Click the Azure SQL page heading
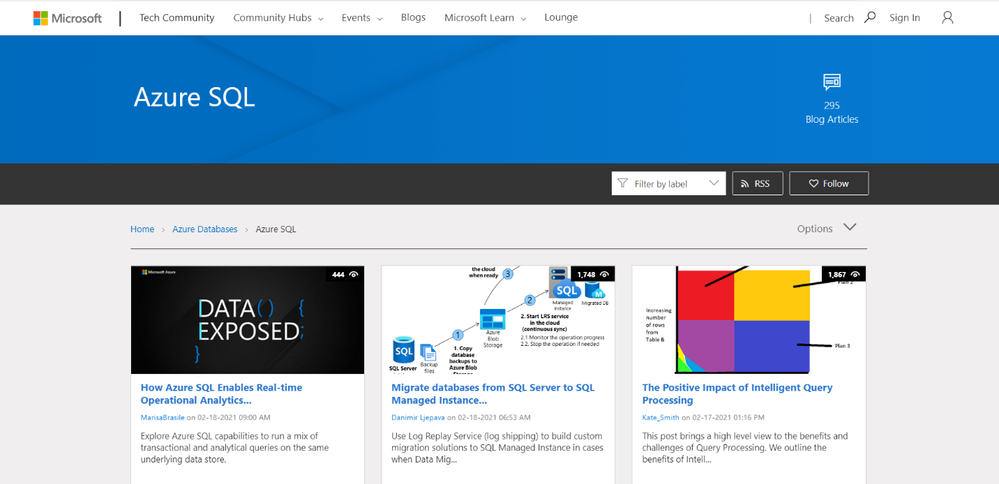The image size is (999, 484). coord(194,98)
